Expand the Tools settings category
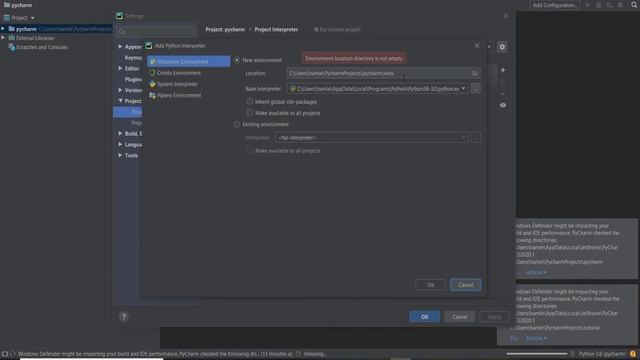640x360 pixels. [x=120, y=155]
